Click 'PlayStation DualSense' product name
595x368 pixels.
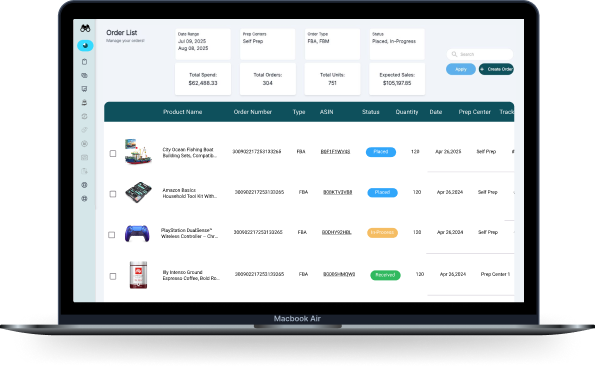pos(189,233)
